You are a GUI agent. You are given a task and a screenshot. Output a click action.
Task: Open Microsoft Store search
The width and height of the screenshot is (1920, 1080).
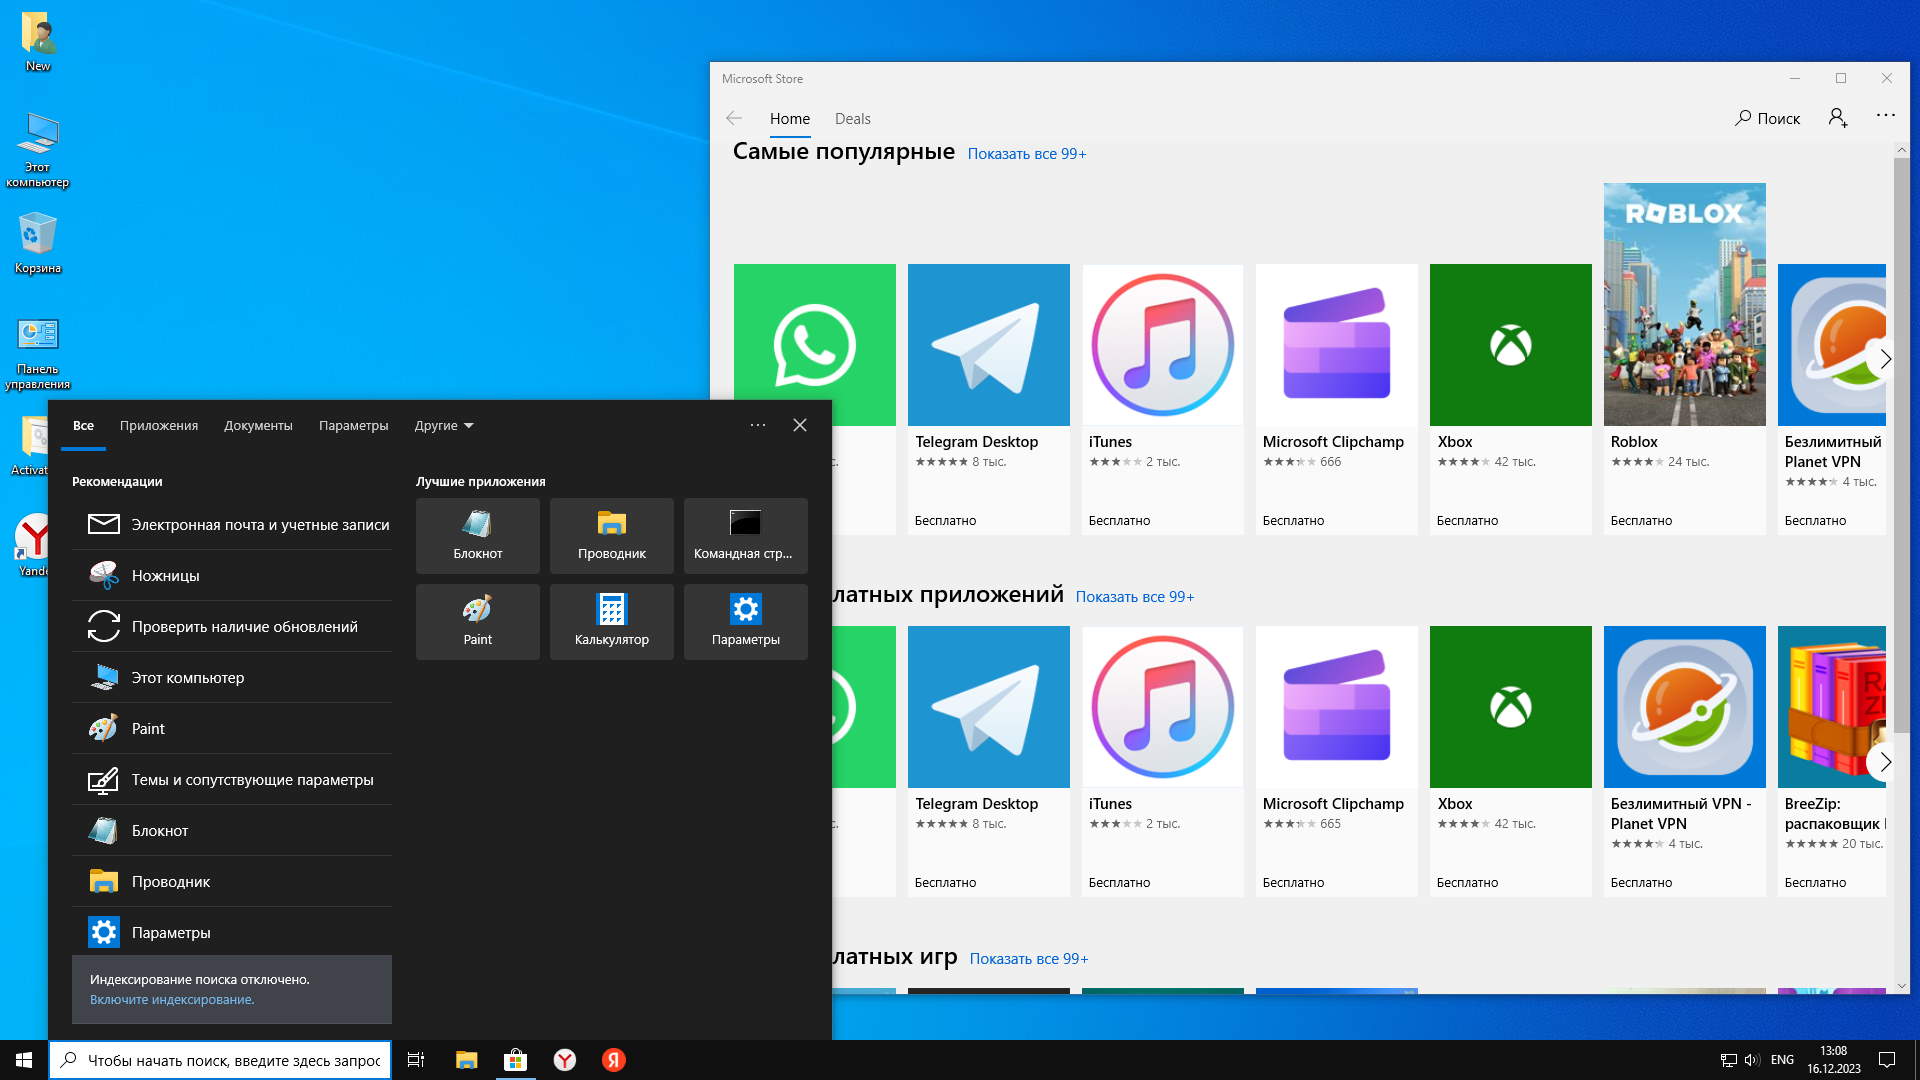(1767, 118)
